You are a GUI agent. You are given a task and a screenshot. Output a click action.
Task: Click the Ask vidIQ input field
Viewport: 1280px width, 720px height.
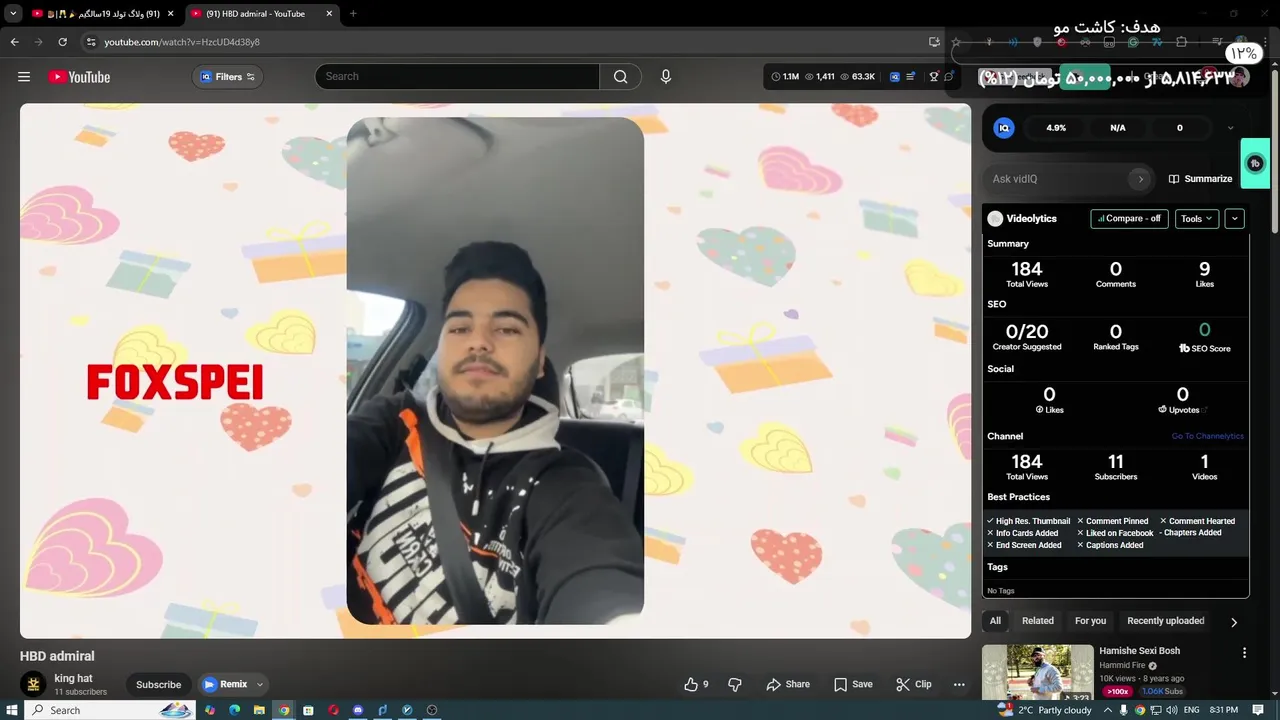[1056, 179]
